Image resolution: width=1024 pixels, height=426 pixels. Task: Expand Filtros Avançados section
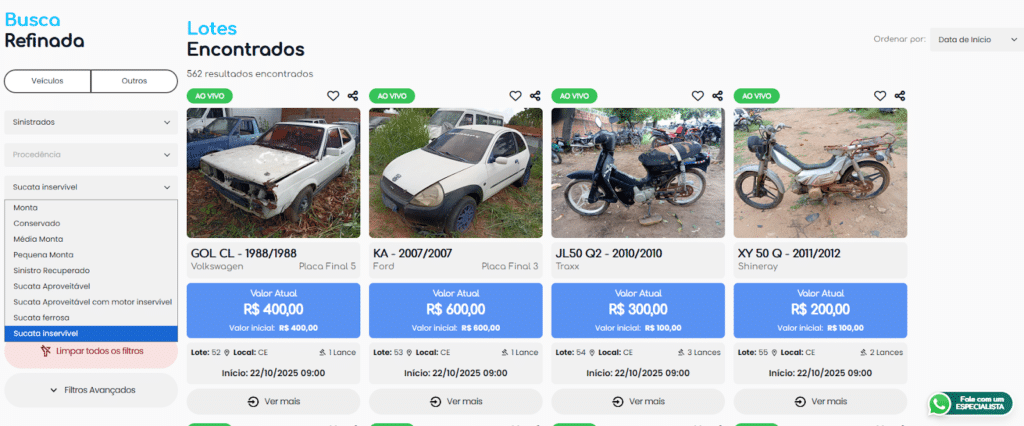click(x=91, y=390)
